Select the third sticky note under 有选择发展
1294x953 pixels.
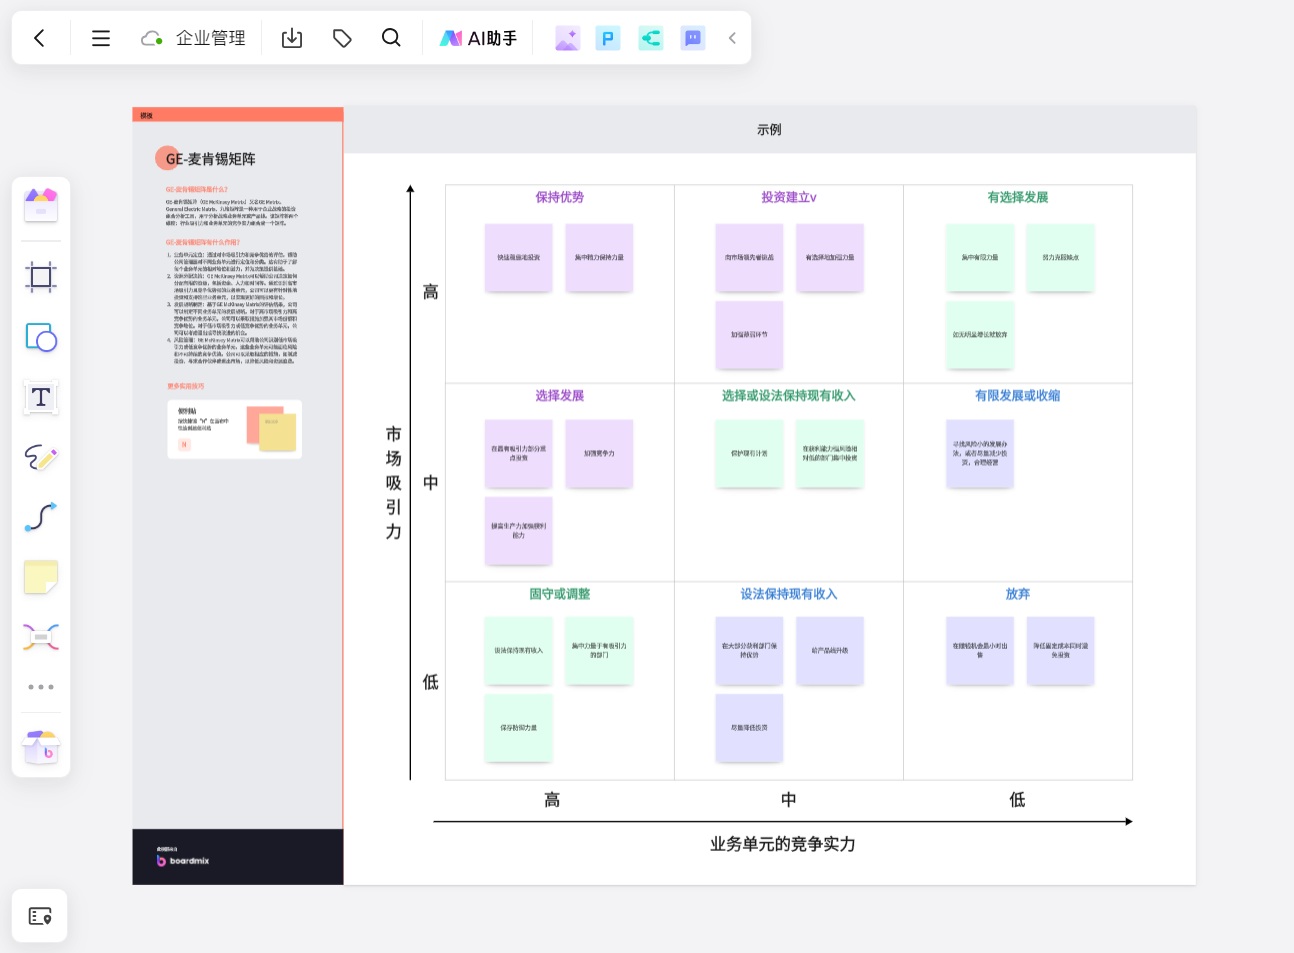coord(980,335)
